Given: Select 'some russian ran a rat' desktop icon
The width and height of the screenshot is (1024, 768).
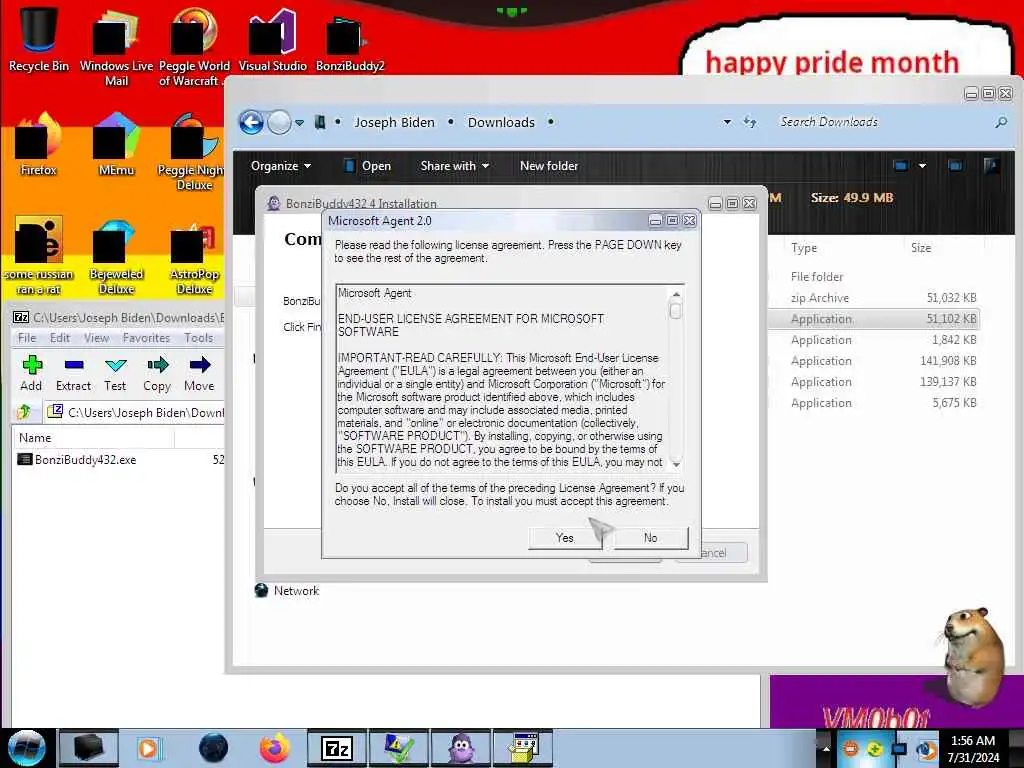Looking at the screenshot, I should (39, 256).
